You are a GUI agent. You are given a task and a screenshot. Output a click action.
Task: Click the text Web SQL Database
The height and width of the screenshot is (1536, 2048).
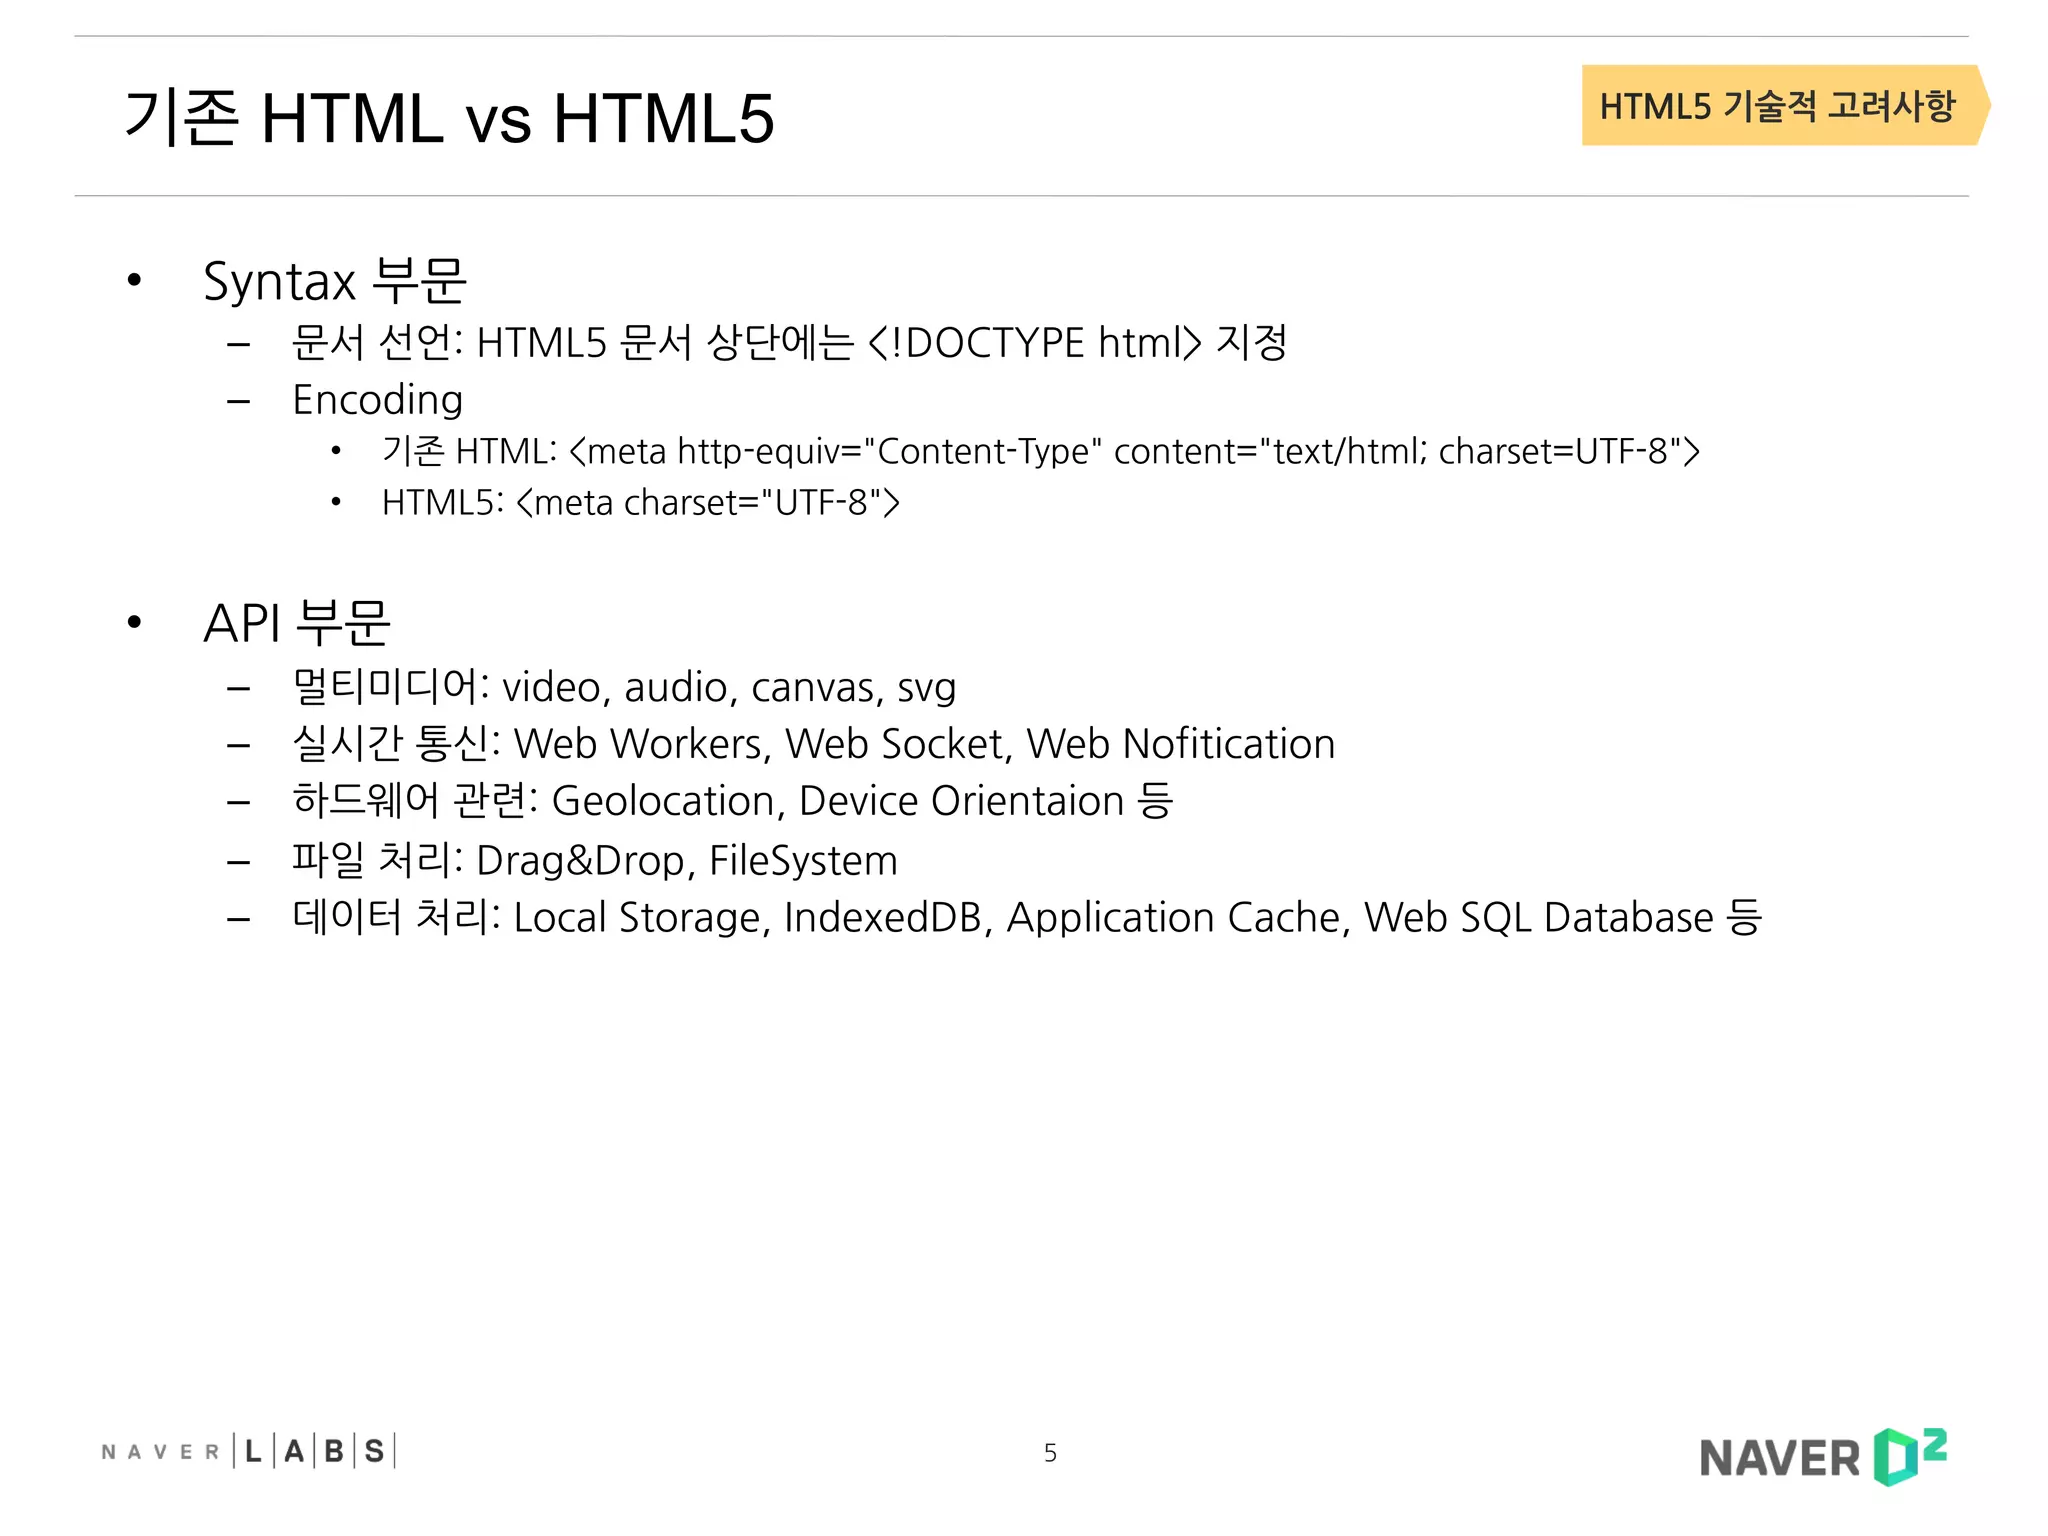coord(1538,917)
